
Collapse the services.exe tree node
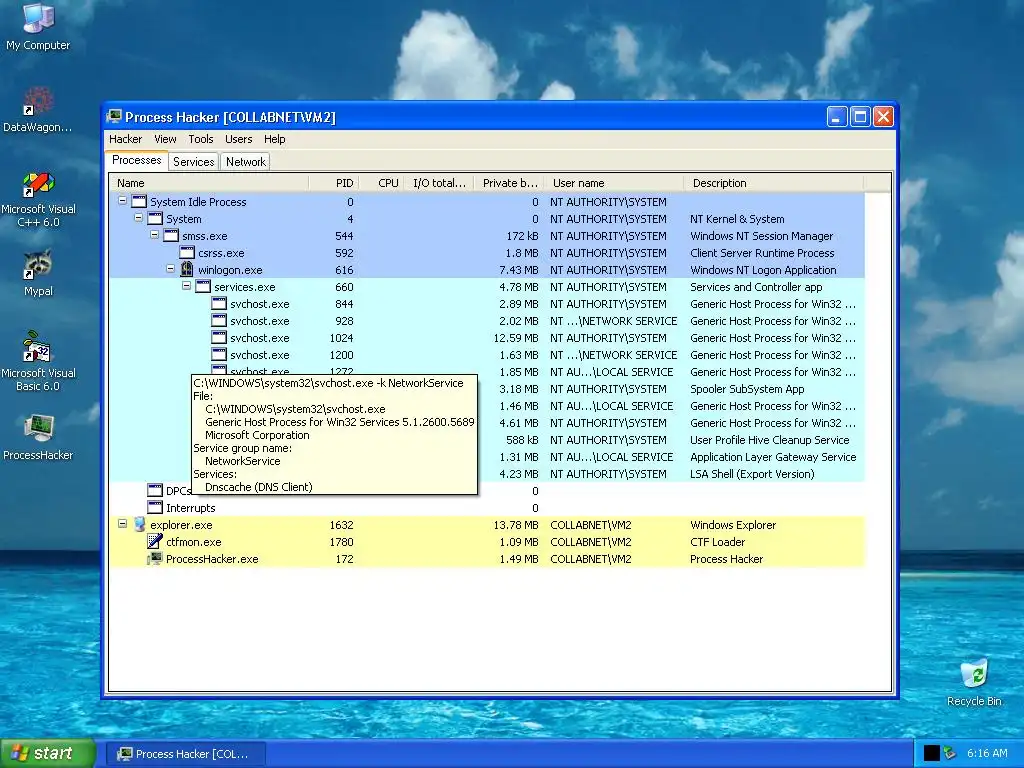(187, 286)
